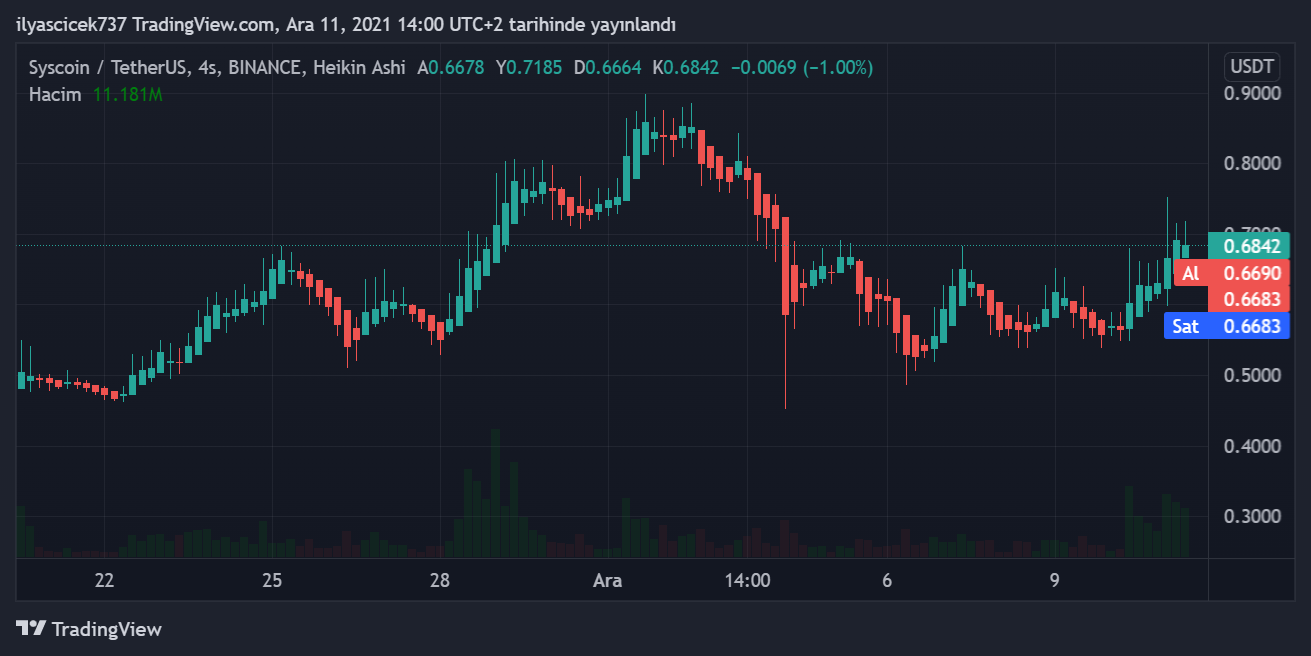Open the USDT currency selector
1311x656 pixels.
point(1251,67)
